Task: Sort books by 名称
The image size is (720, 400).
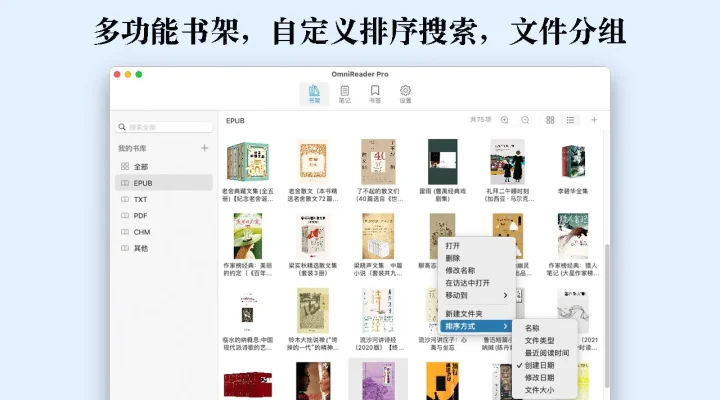Action: coord(545,328)
